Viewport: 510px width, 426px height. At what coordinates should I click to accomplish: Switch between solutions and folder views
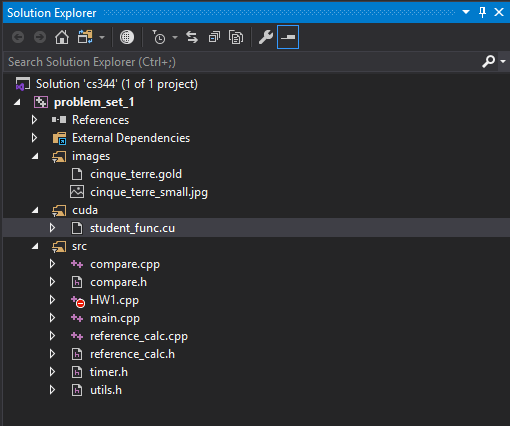click(x=85, y=37)
